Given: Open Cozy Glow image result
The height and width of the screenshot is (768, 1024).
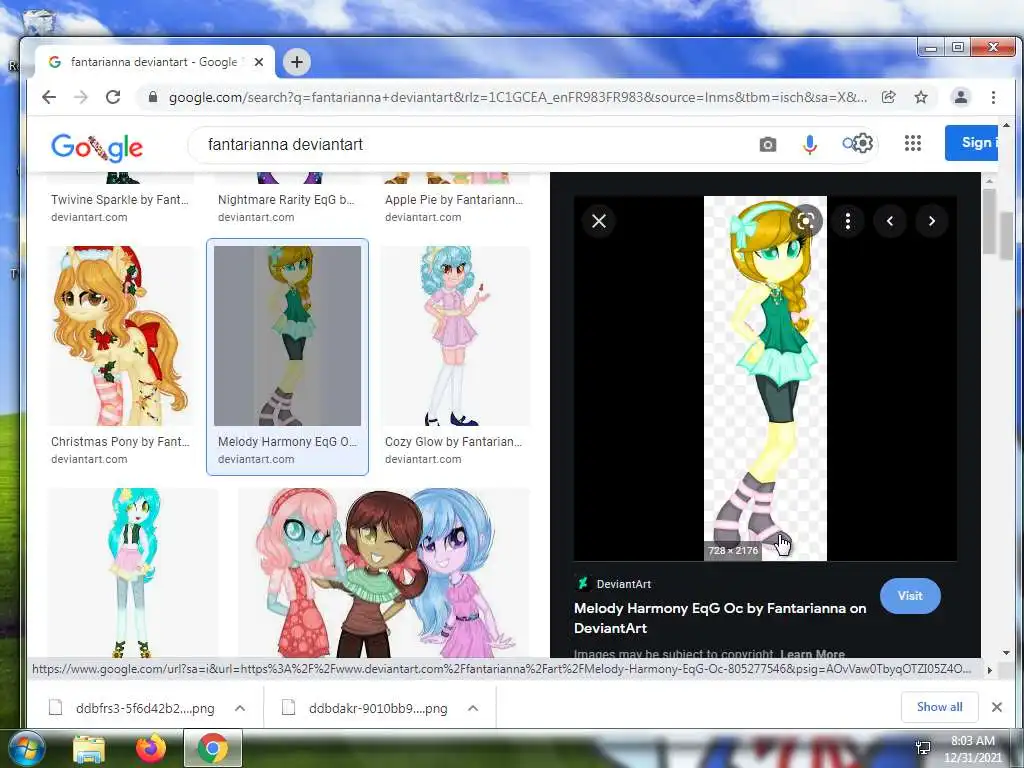Looking at the screenshot, I should point(455,336).
